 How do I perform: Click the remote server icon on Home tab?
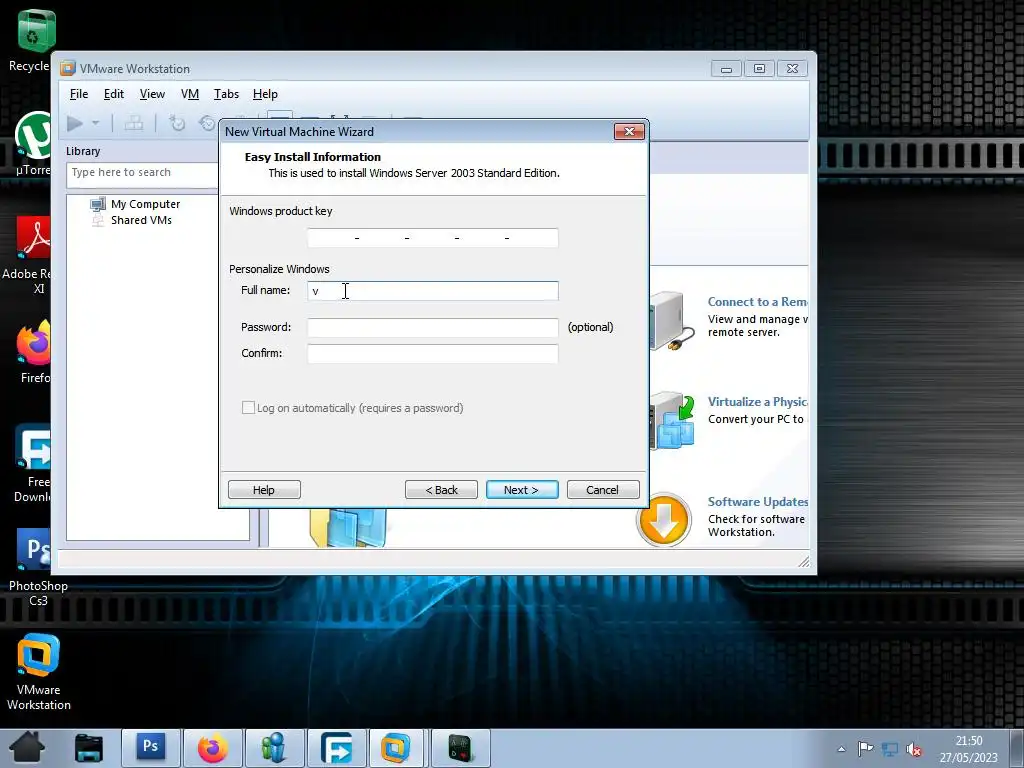pyautogui.click(x=673, y=321)
